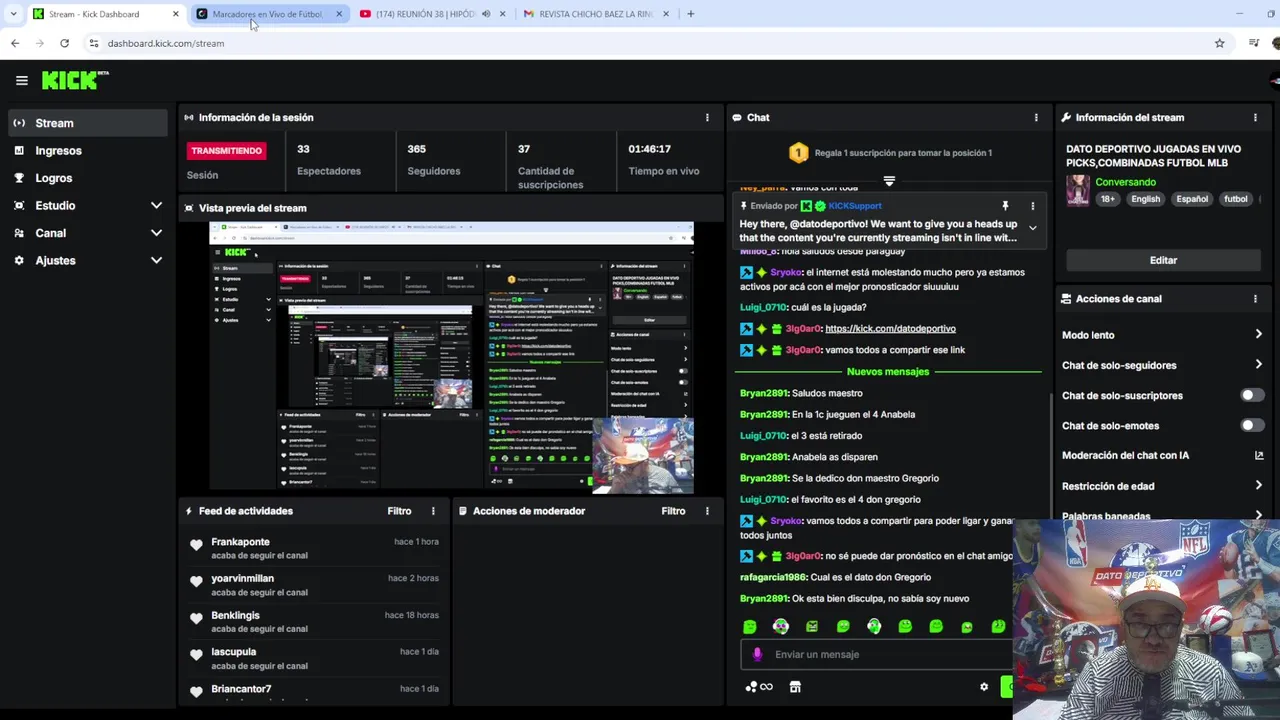Screen dimensions: 1280x720
Task: Reload the page in browser toolbar
Action: tap(64, 43)
